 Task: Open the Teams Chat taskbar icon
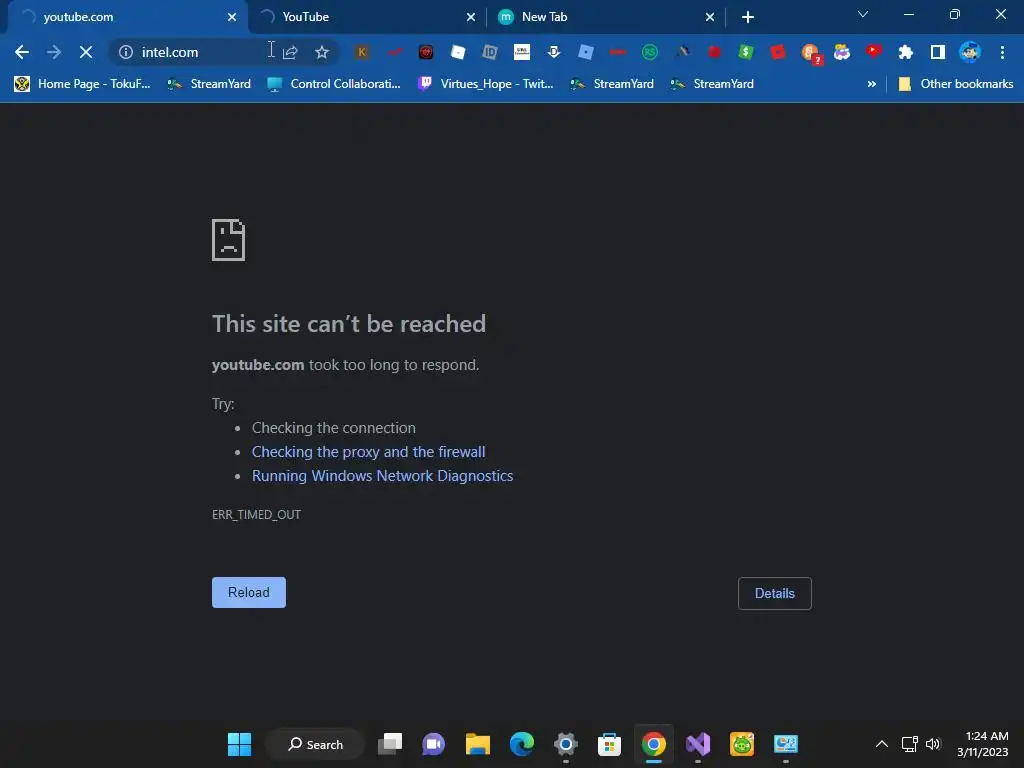pyautogui.click(x=434, y=744)
